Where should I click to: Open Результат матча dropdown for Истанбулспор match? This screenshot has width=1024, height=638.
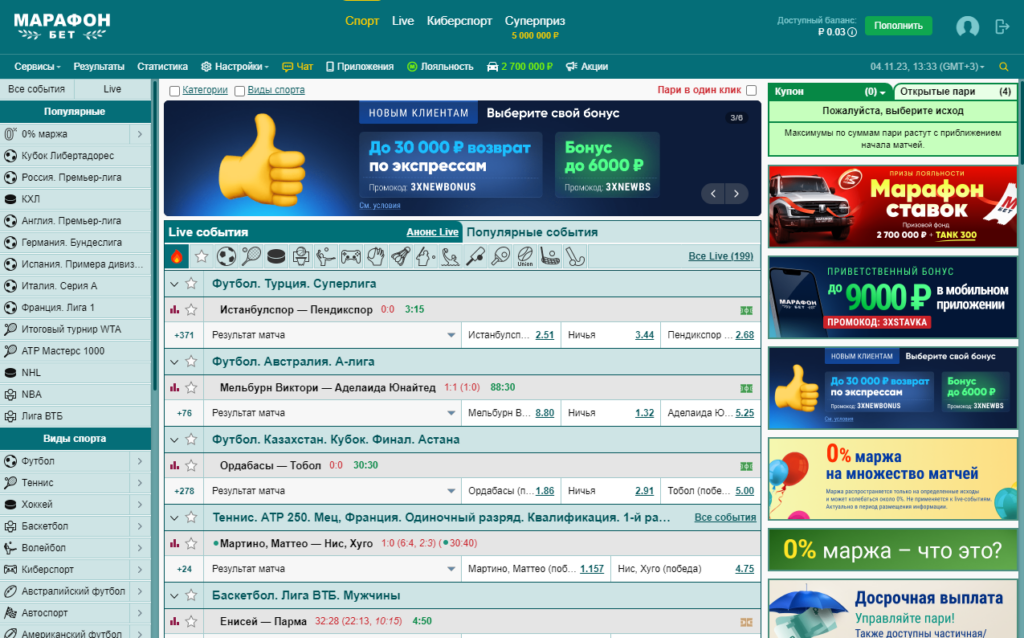(x=333, y=335)
